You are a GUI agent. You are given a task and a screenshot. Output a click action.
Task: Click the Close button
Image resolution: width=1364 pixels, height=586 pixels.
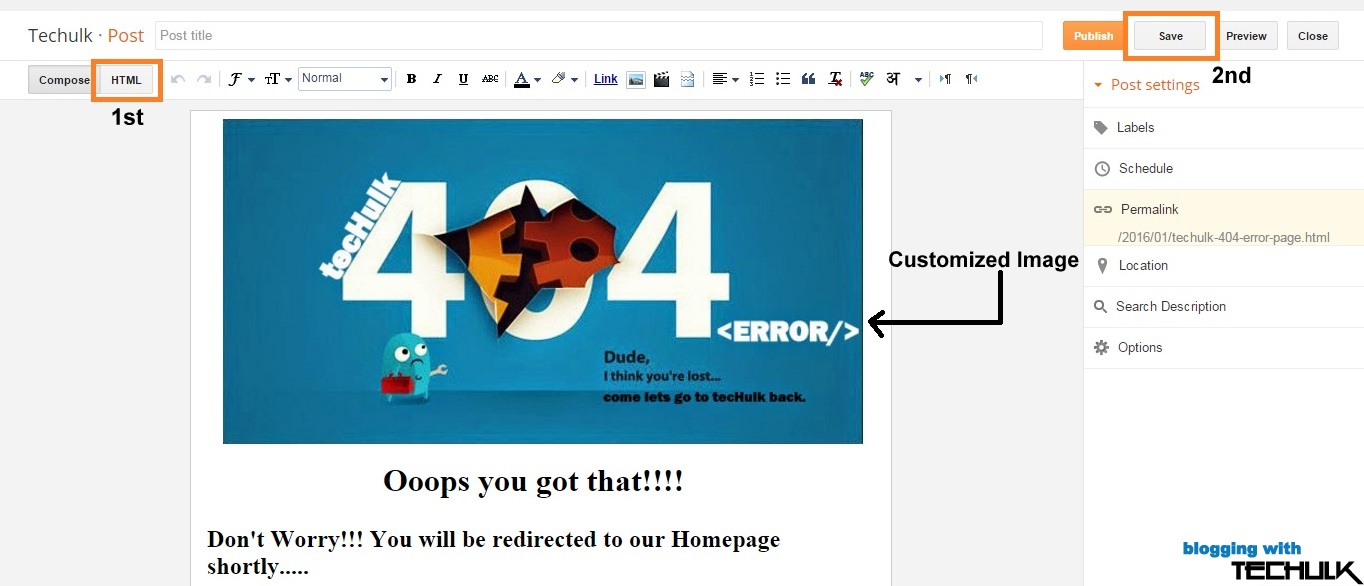point(1312,36)
